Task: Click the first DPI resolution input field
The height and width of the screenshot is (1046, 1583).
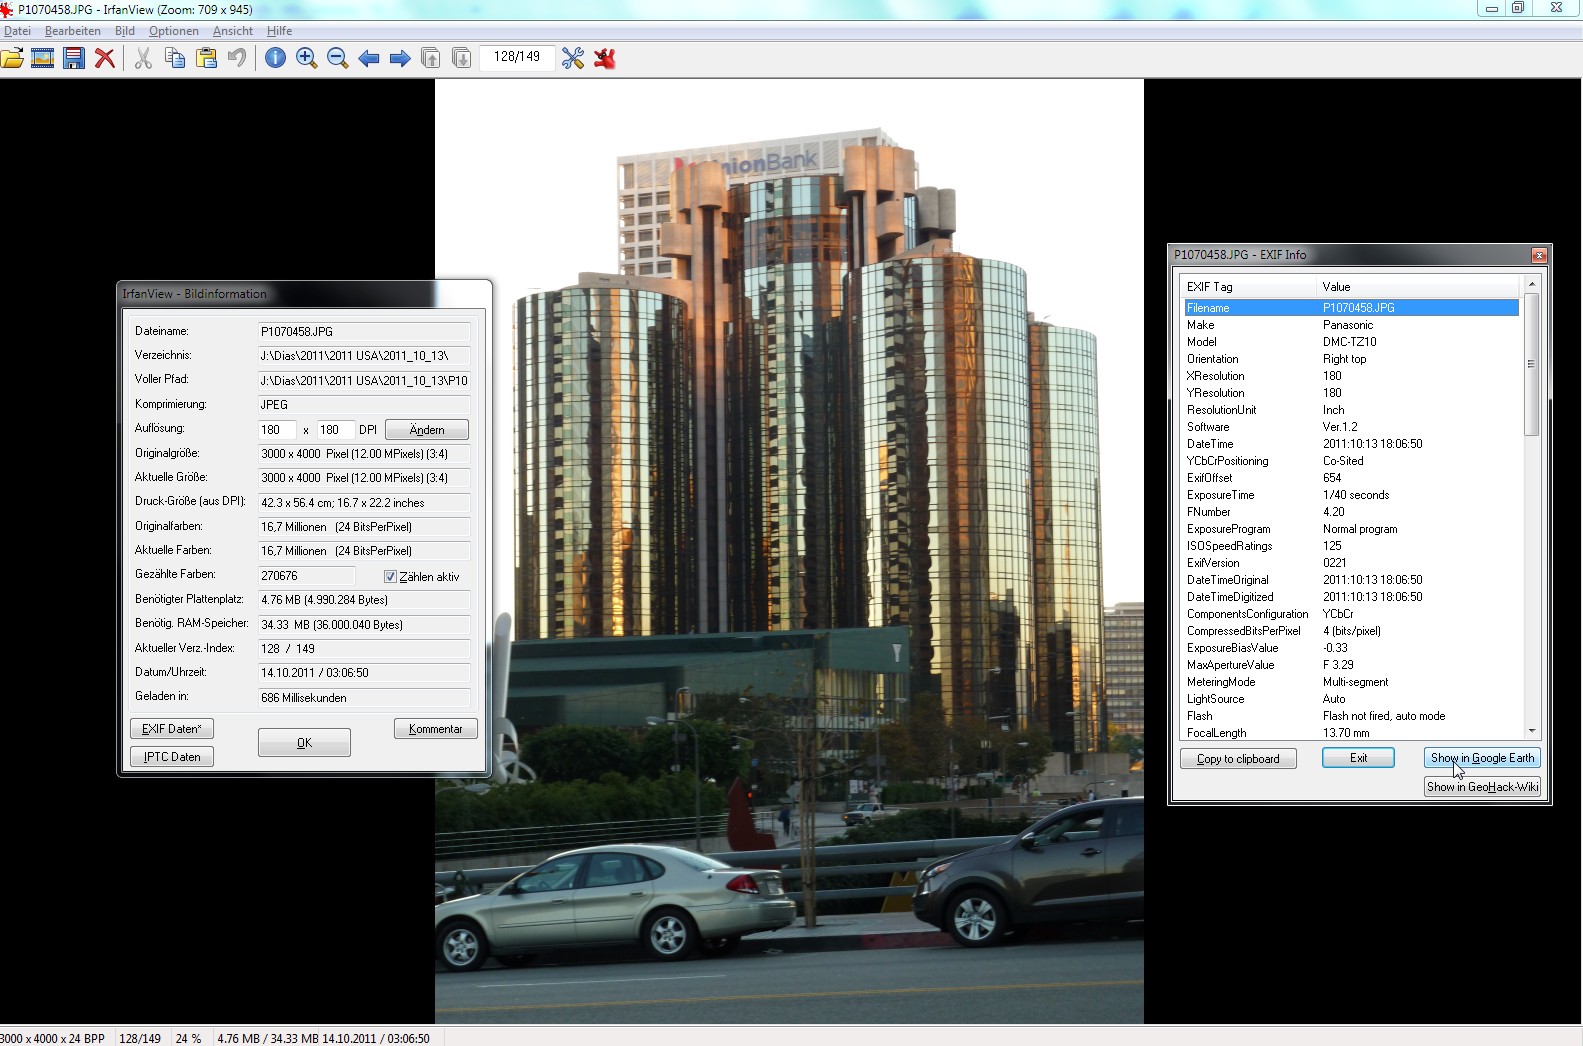Action: pos(276,430)
